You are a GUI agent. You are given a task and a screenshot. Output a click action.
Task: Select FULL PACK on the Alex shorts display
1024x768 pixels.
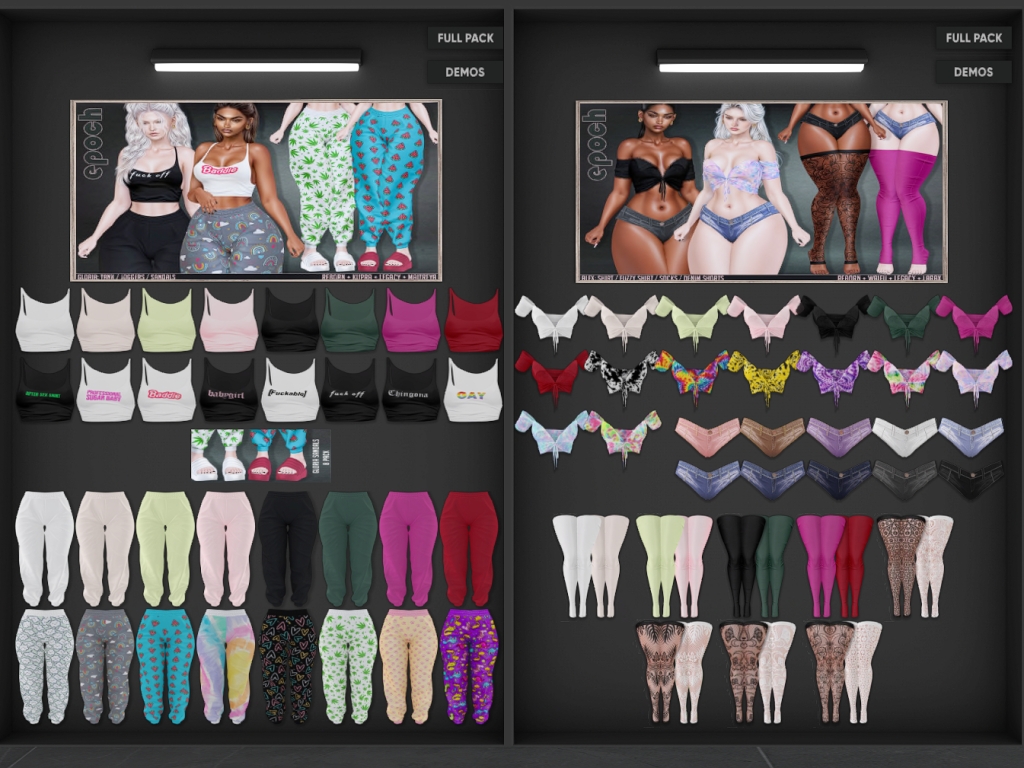973,38
